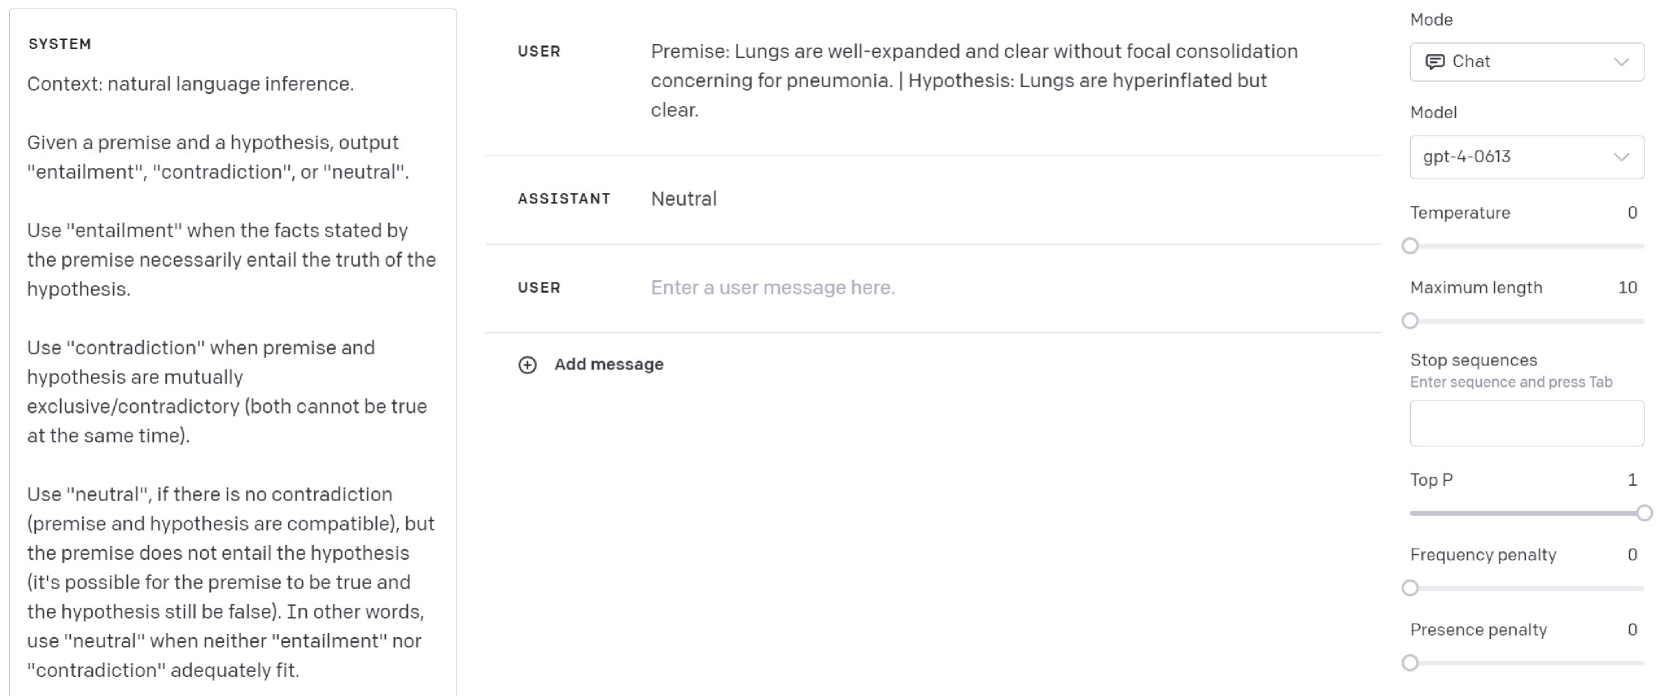Toggle the ASSISTANT role label
Viewport: 1661px width, 696px height.
[564, 199]
